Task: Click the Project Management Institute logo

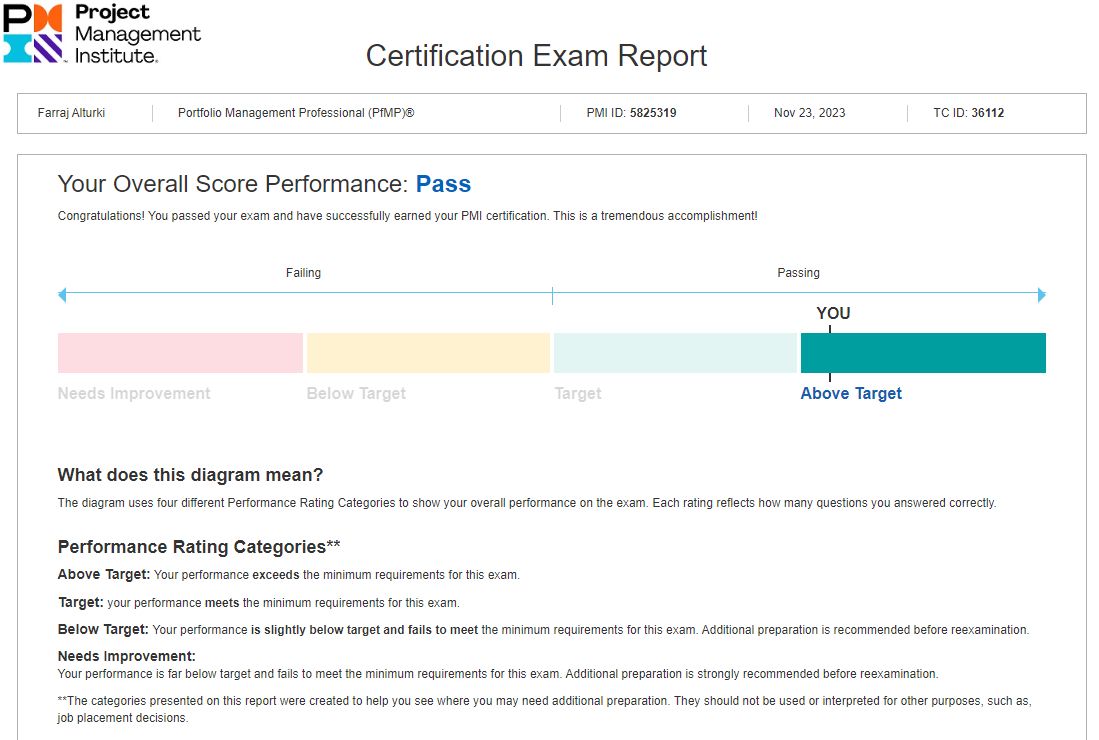Action: (x=102, y=33)
